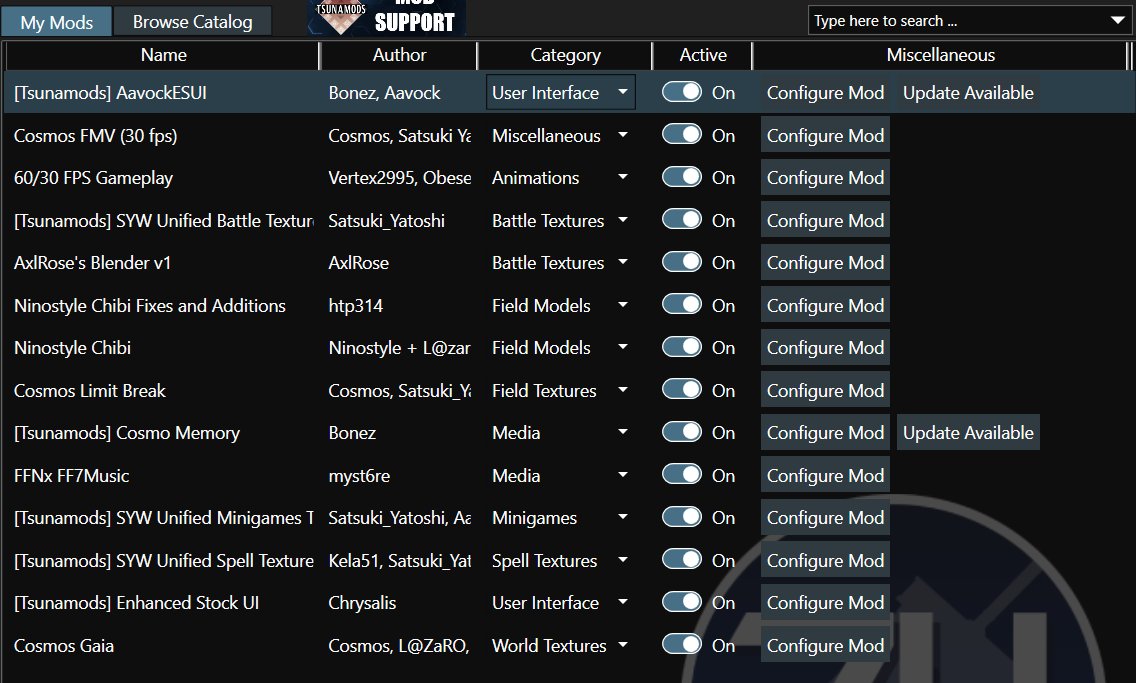Viewport: 1136px width, 683px height.
Task: Disable the 60/30 FPS Gameplay mod
Action: click(x=682, y=177)
